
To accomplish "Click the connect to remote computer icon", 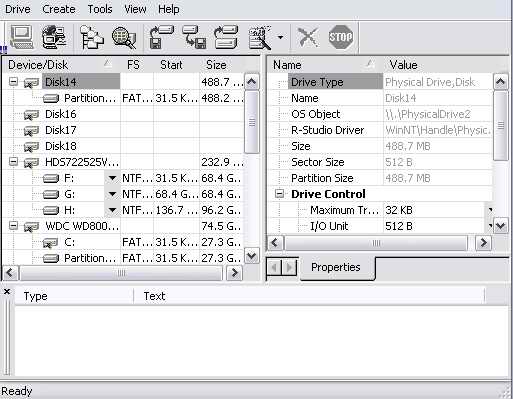I will click(54, 37).
